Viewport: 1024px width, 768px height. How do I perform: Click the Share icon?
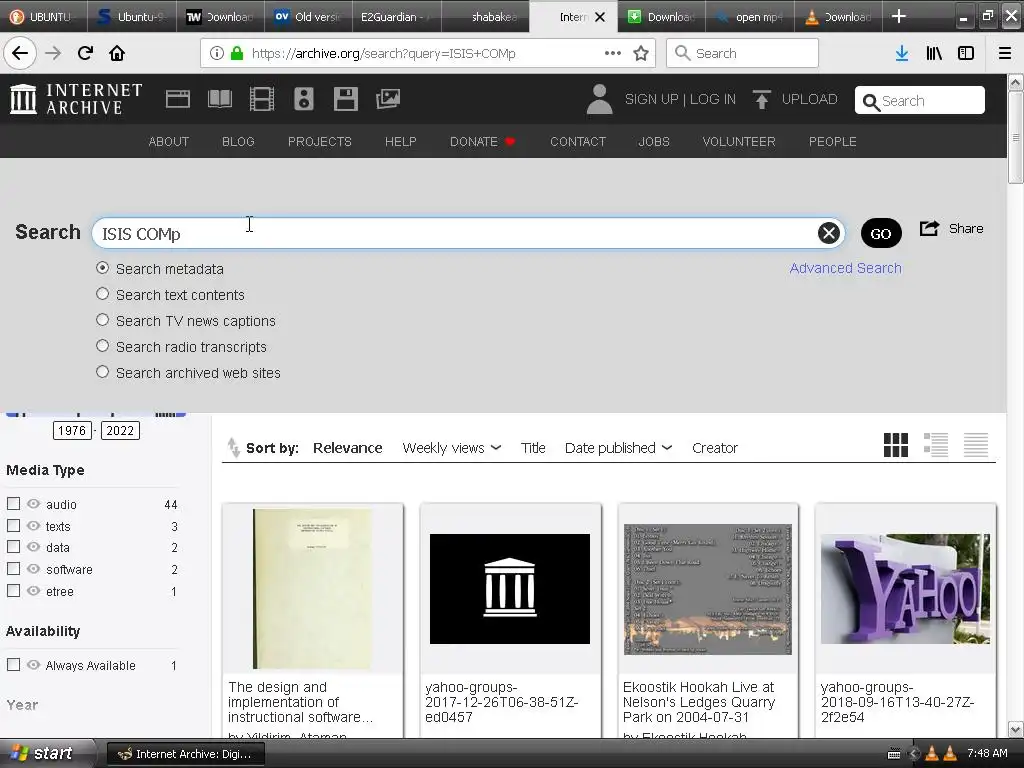(929, 229)
